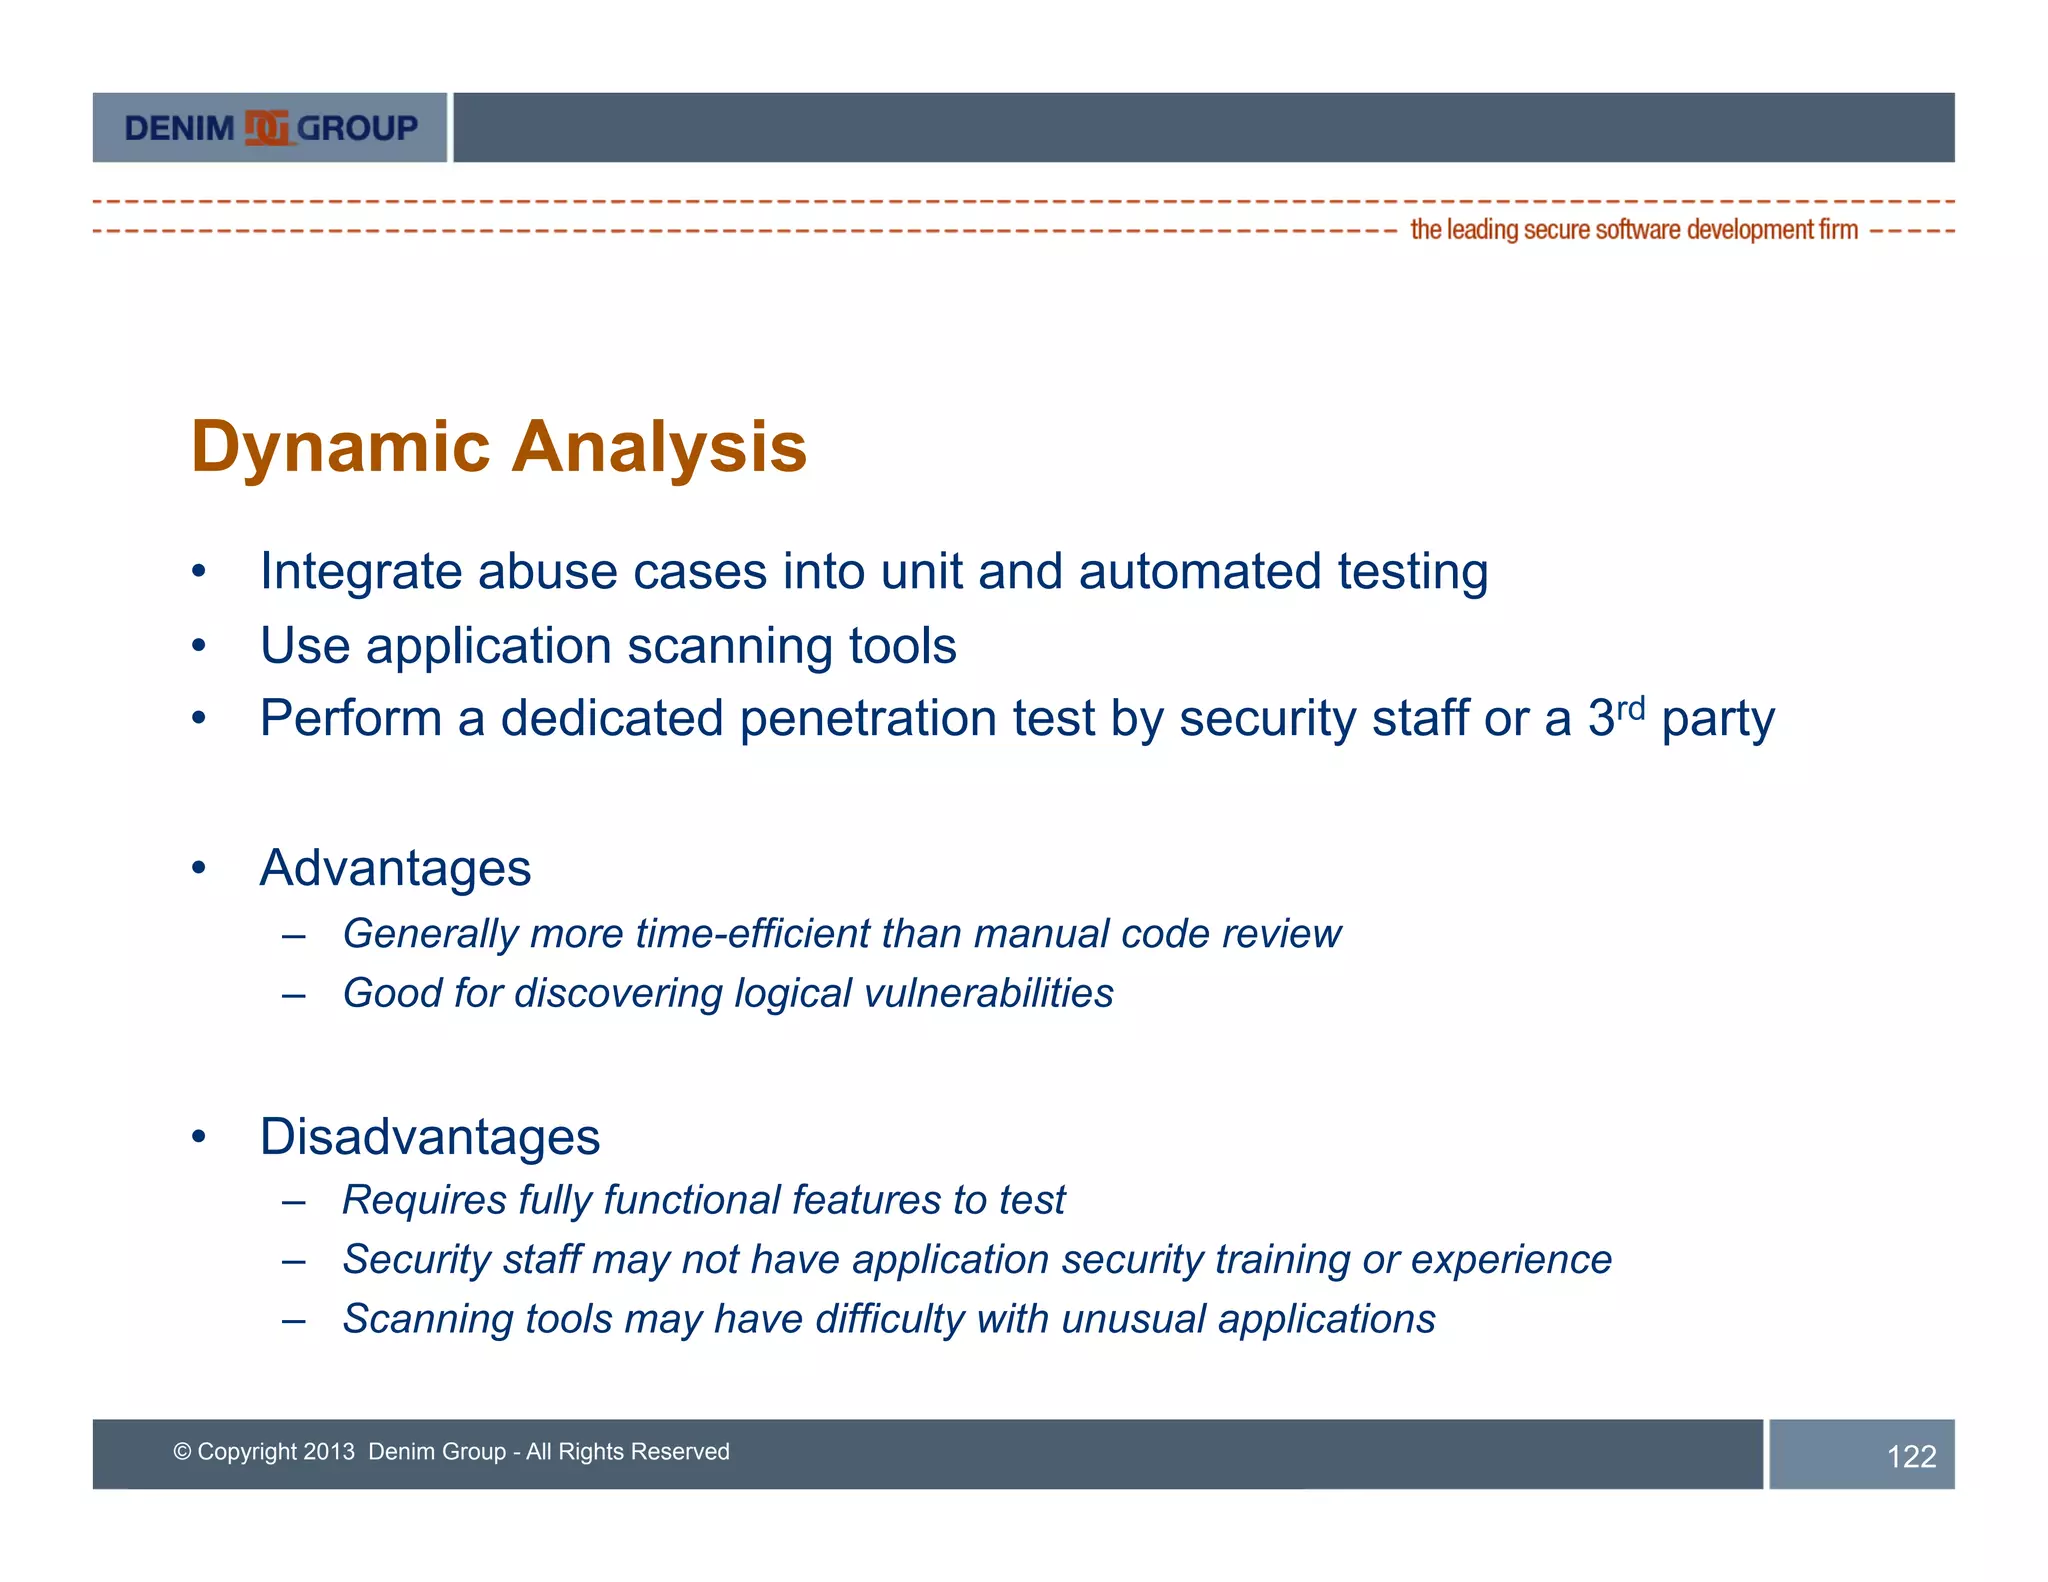Image resolution: width=2048 pixels, height=1582 pixels.
Task: Click 'Scanning tools may have difficulty' line
Action: click(888, 1320)
